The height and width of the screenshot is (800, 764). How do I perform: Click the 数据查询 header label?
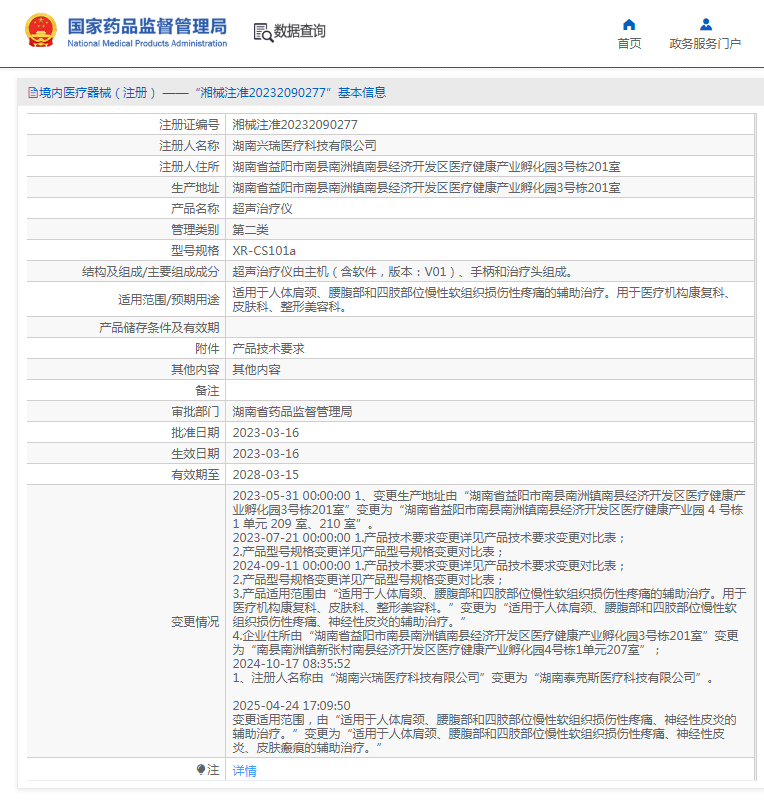[x=300, y=32]
